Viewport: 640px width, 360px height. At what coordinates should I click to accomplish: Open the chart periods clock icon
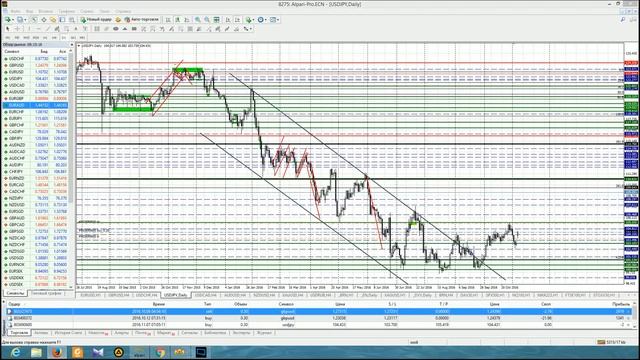pyautogui.click(x=260, y=20)
